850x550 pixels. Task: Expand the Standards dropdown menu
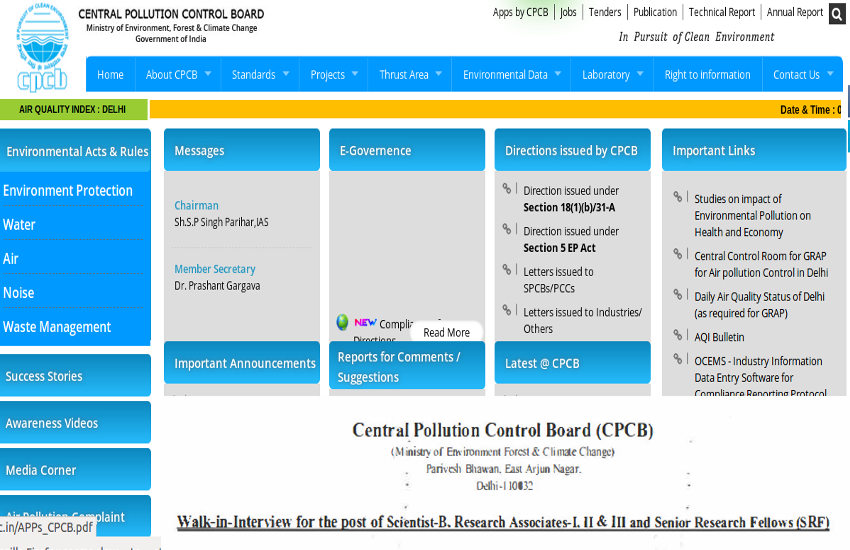coord(261,75)
